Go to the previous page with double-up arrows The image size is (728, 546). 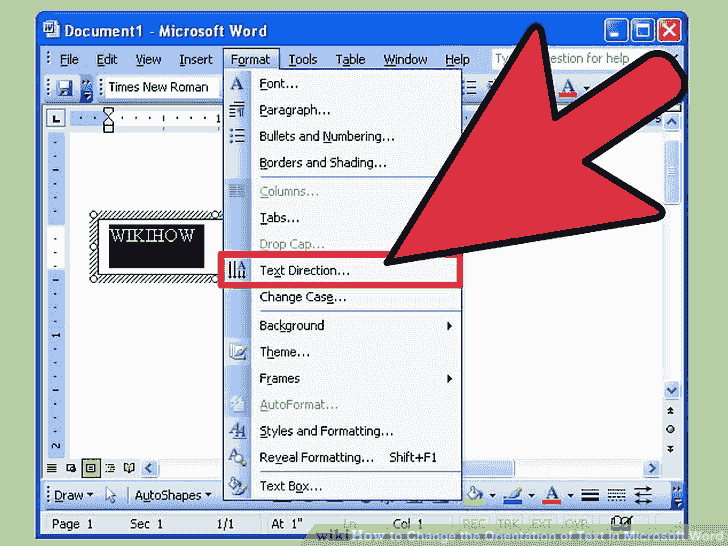coord(670,410)
